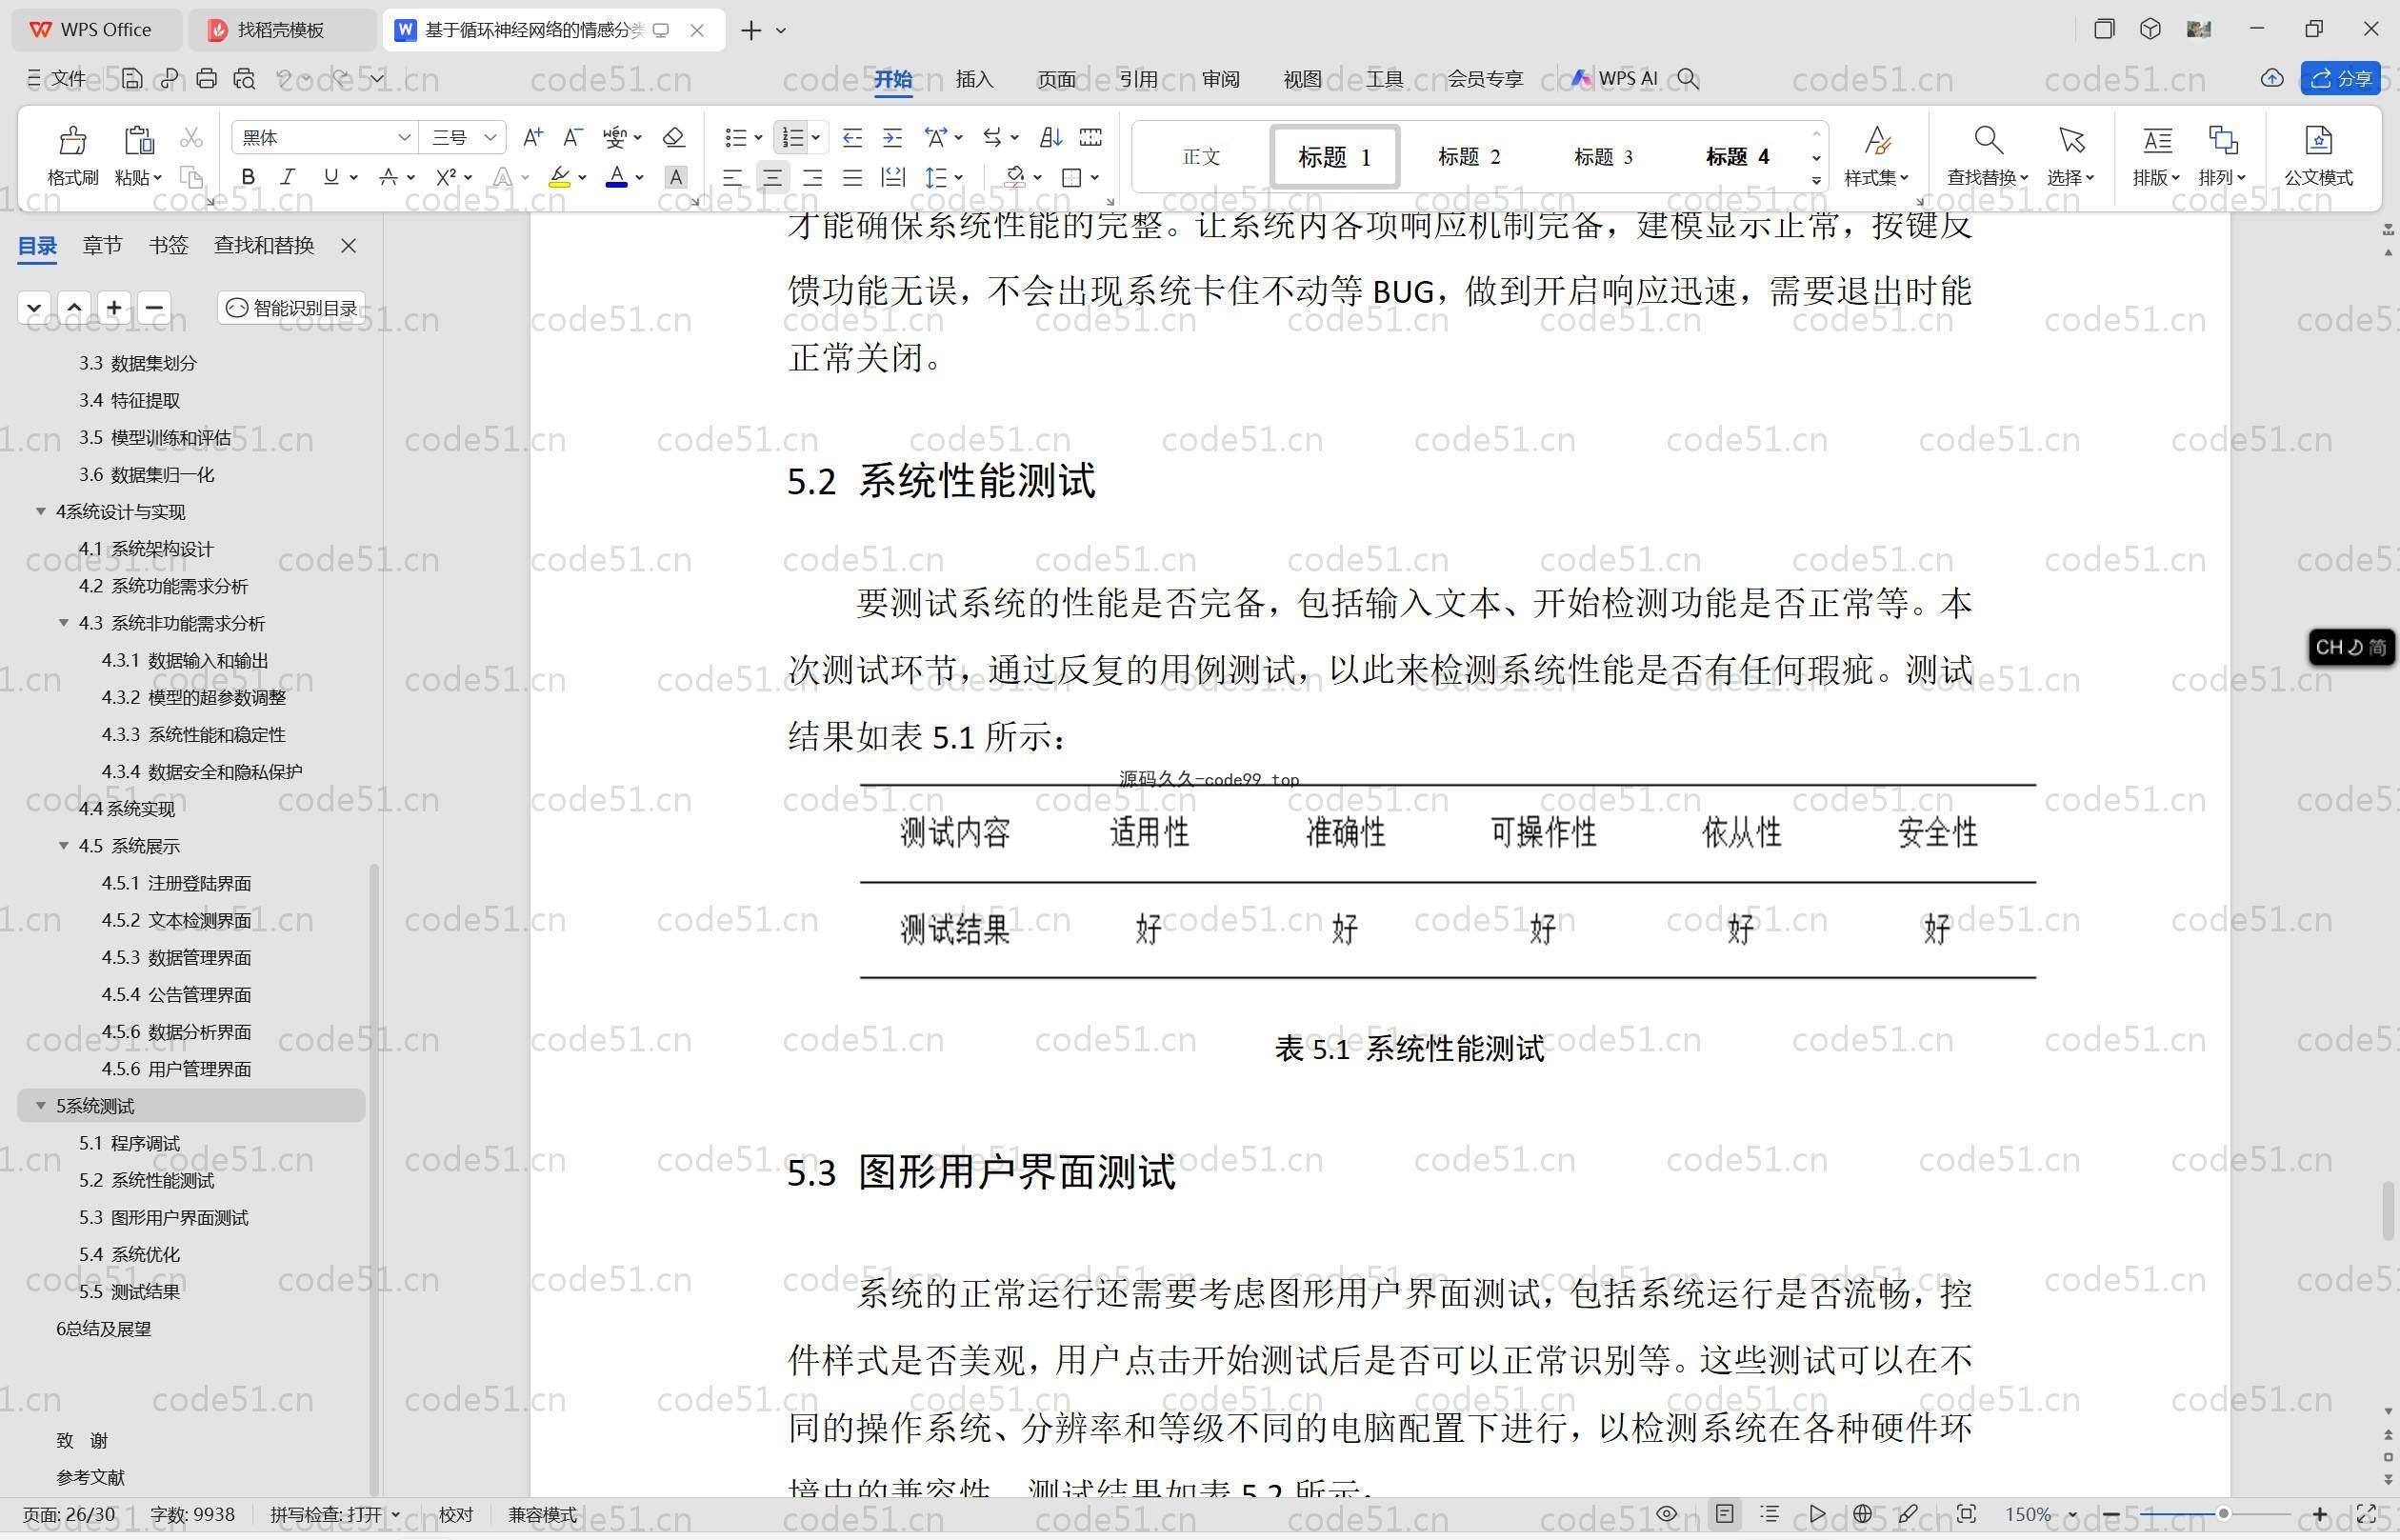Apply the 标题 2 style
The height and width of the screenshot is (1540, 2400).
tap(1468, 156)
